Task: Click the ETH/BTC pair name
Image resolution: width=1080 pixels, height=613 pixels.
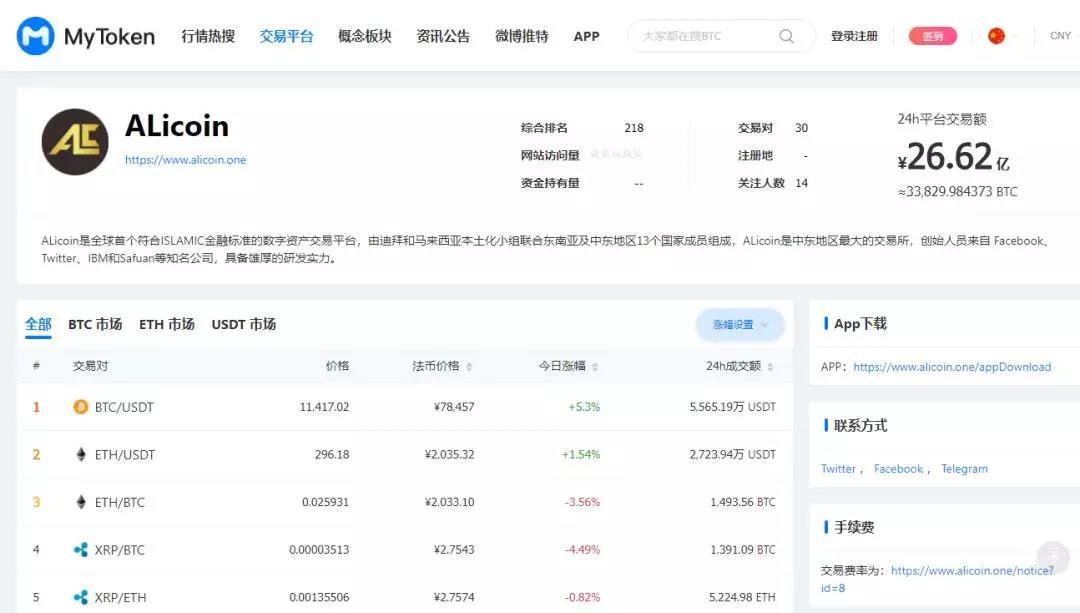Action: point(120,502)
